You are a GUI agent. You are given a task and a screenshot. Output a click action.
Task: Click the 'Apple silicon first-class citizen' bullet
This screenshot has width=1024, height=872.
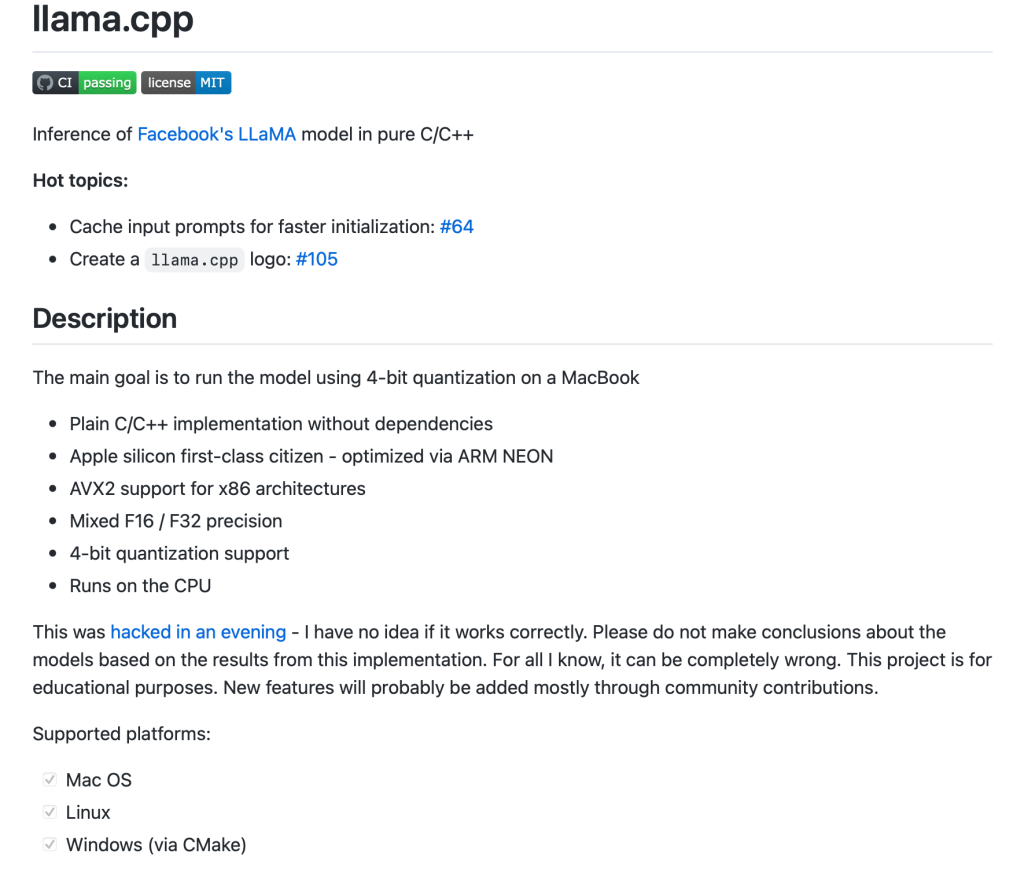311,456
